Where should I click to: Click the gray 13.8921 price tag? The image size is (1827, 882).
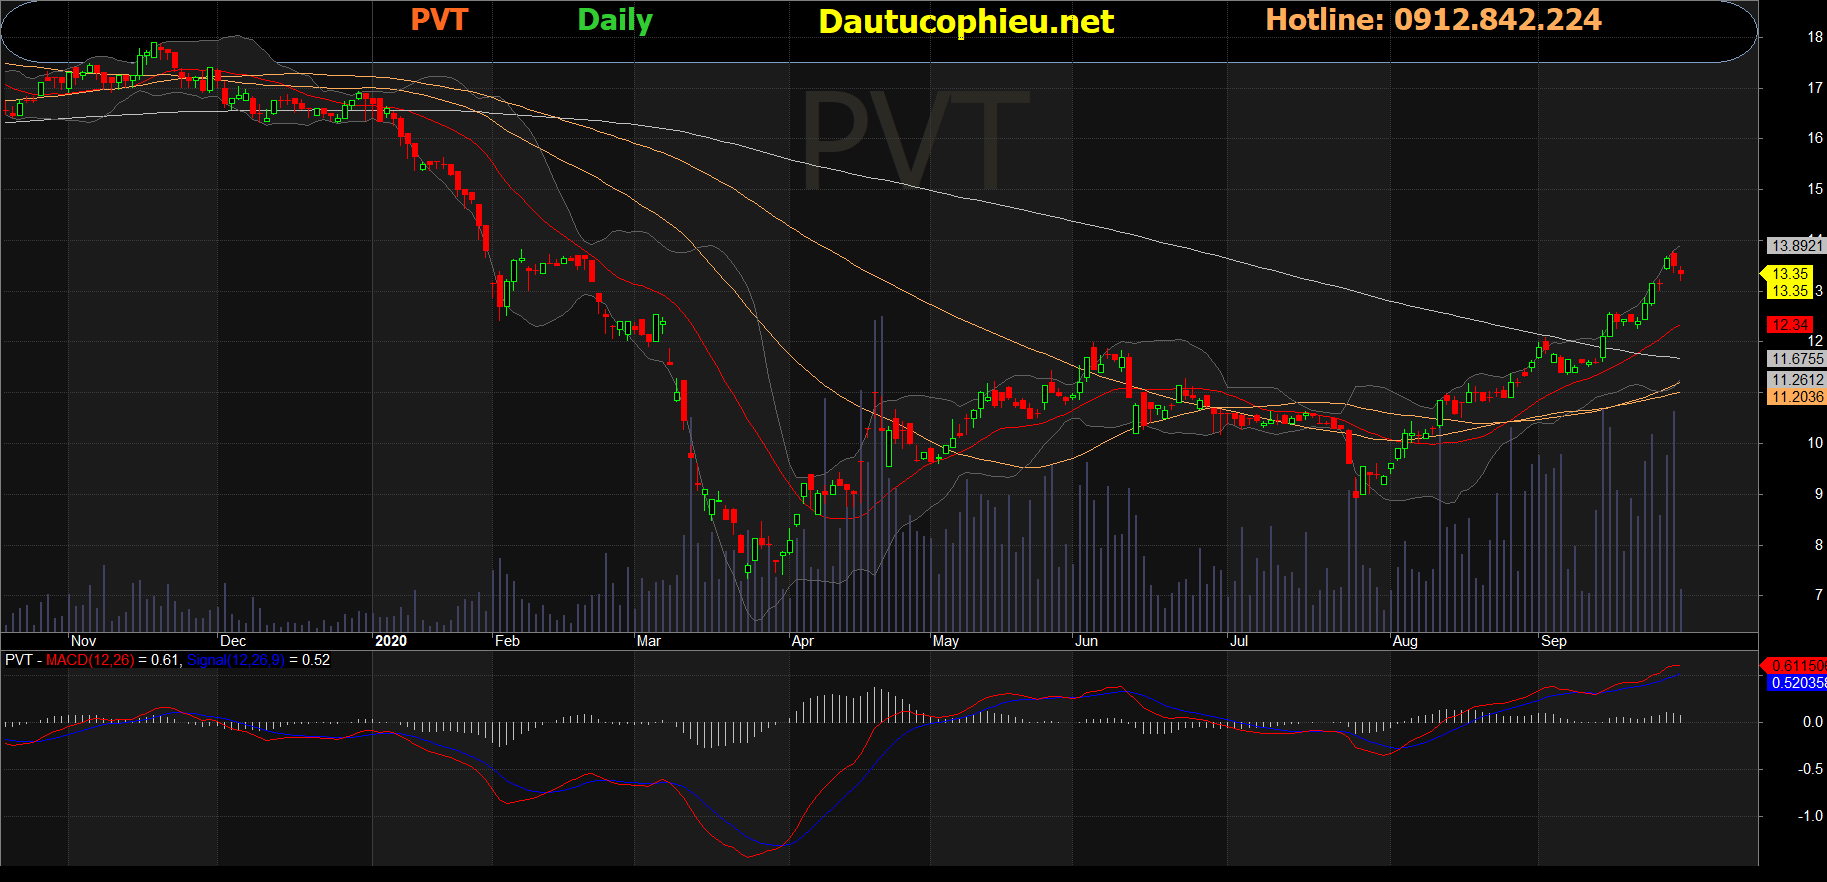(x=1797, y=246)
